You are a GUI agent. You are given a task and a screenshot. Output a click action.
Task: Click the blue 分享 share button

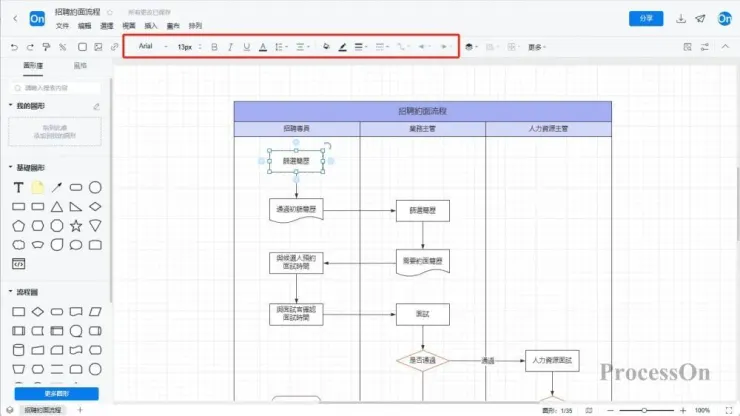646,18
